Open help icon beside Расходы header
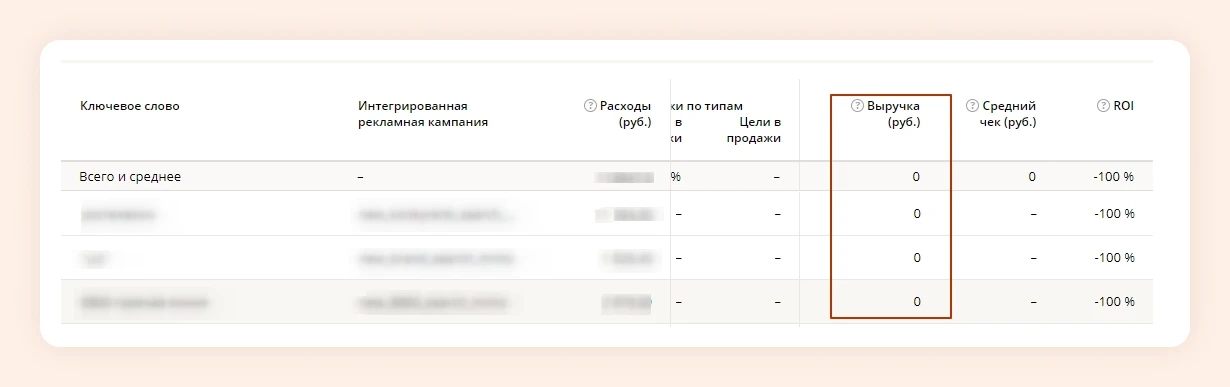This screenshot has height=387, width=1230. [590, 106]
